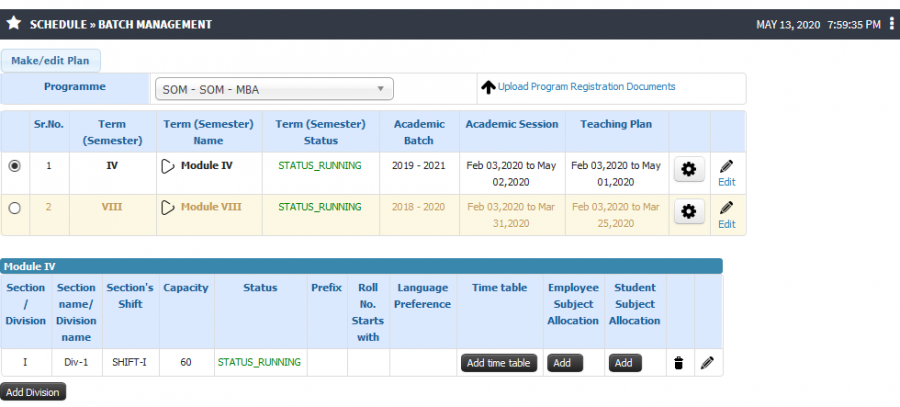This screenshot has height=407, width=900.
Task: Click the play triangle icon beside Module IV
Action: coord(168,166)
